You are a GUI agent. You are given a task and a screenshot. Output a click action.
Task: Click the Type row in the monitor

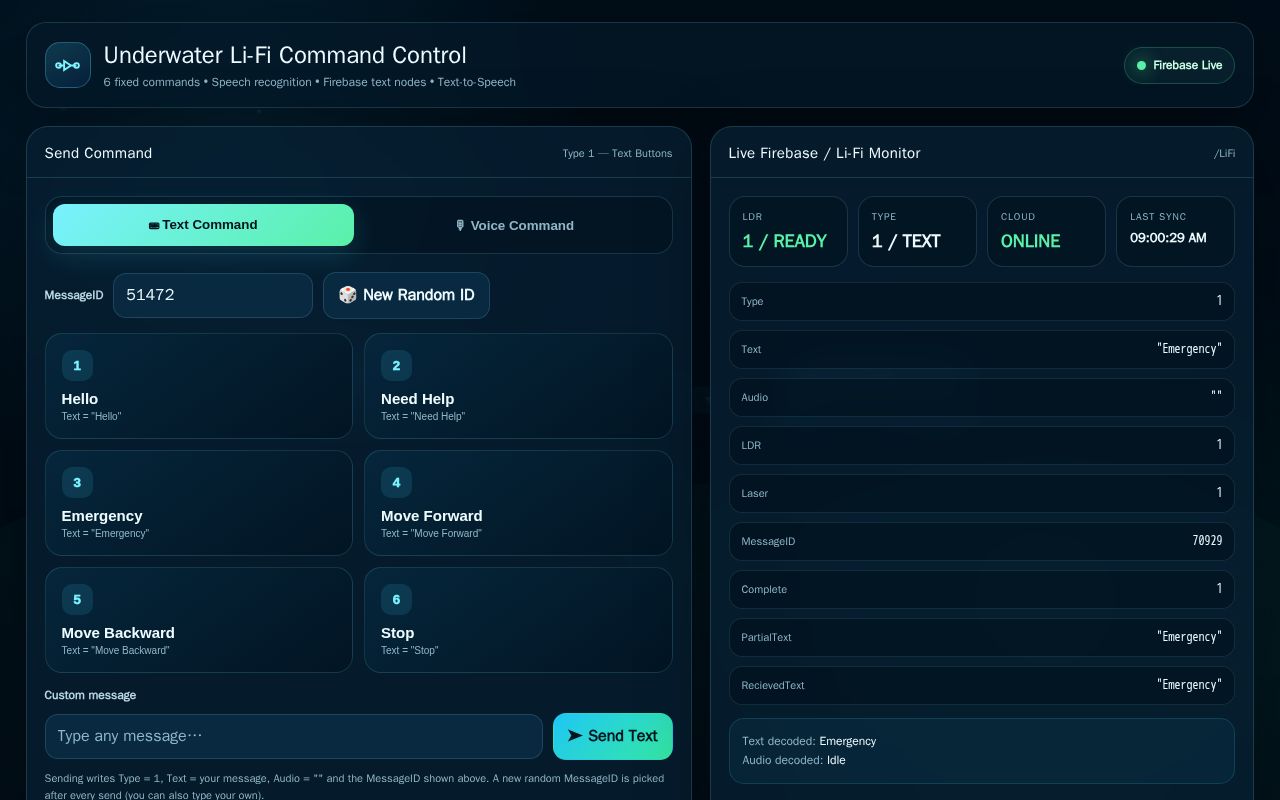pos(982,301)
